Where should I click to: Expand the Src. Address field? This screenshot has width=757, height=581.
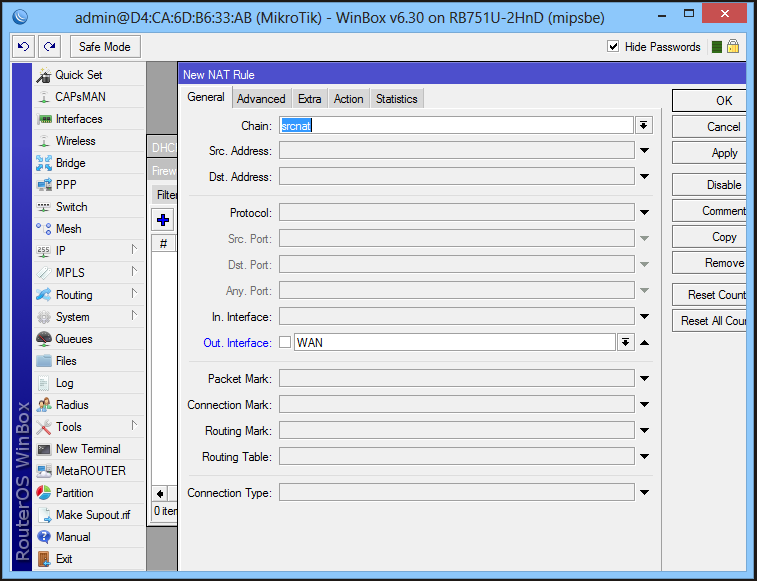click(645, 151)
